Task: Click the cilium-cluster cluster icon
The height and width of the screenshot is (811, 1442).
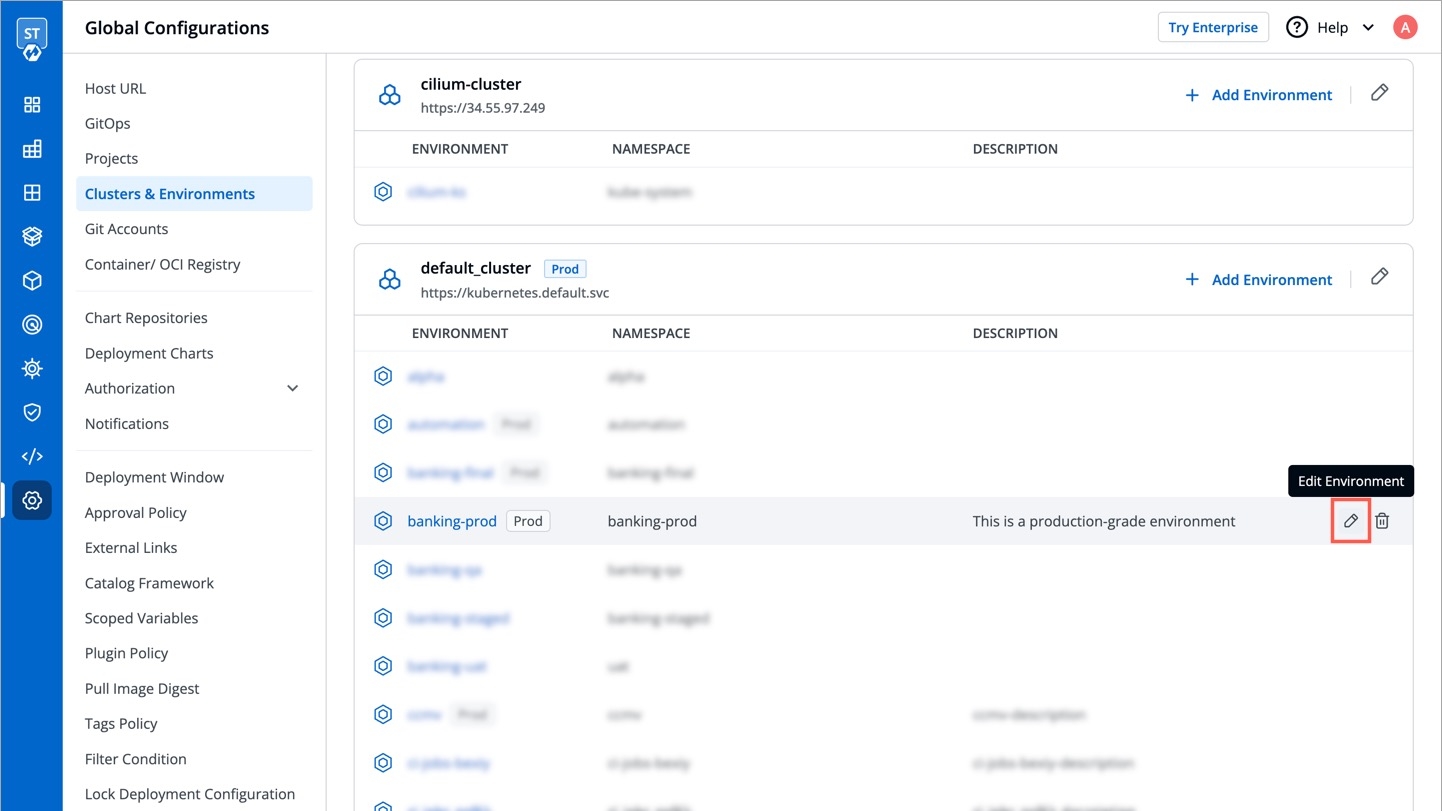Action: pos(390,95)
